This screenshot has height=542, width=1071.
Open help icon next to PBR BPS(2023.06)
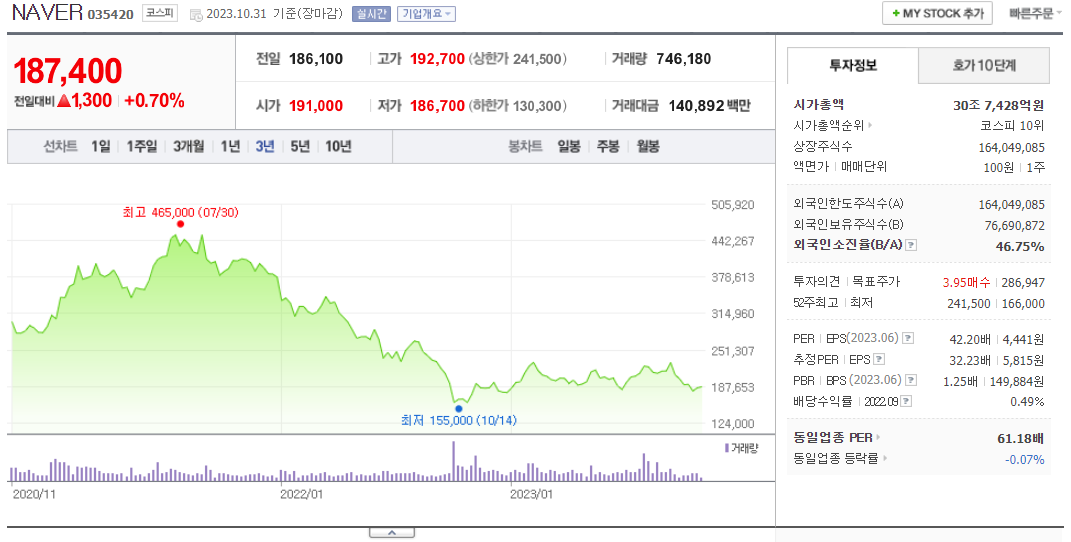[x=911, y=380]
